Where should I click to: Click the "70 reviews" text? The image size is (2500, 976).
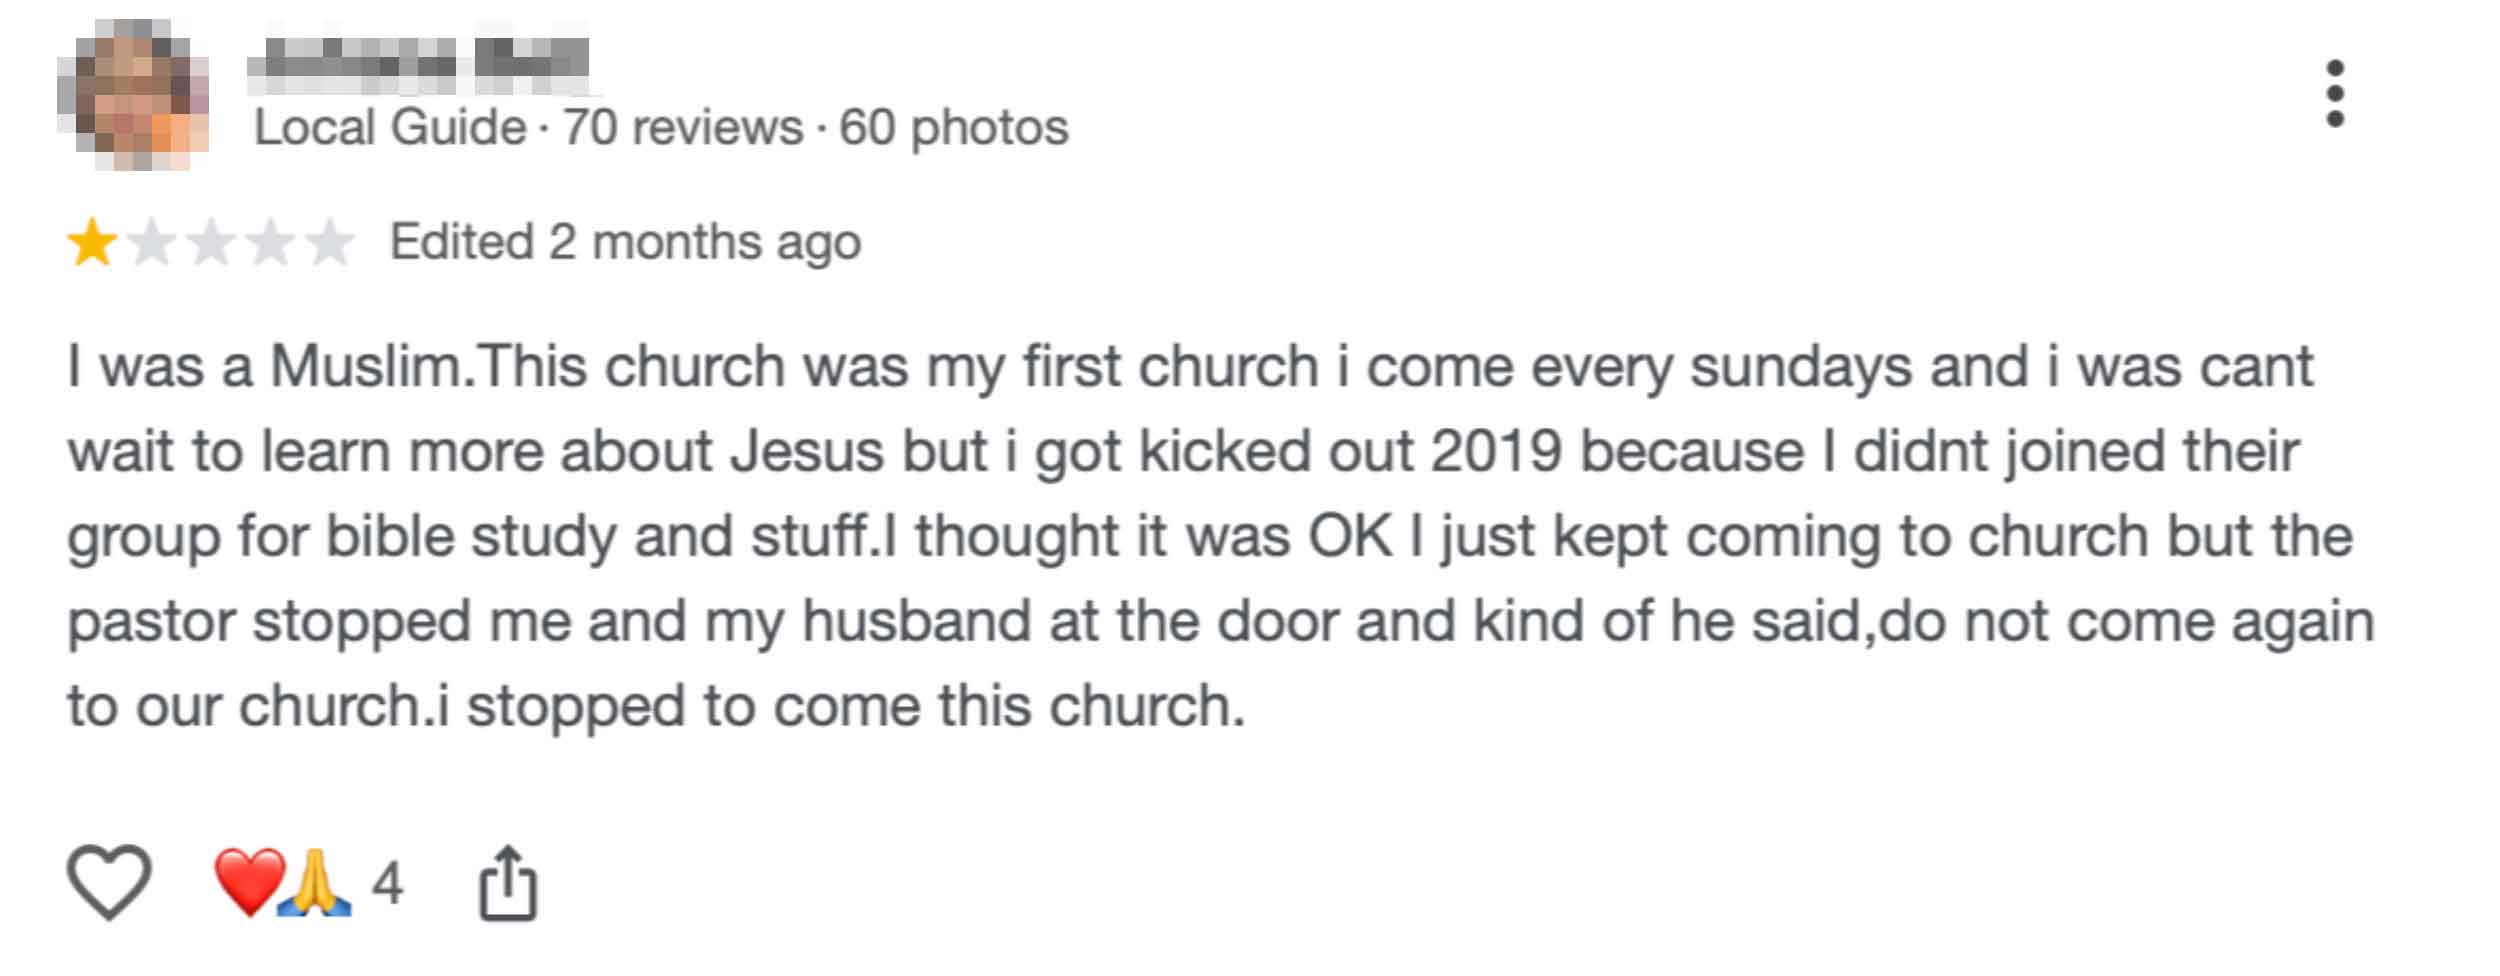[683, 128]
